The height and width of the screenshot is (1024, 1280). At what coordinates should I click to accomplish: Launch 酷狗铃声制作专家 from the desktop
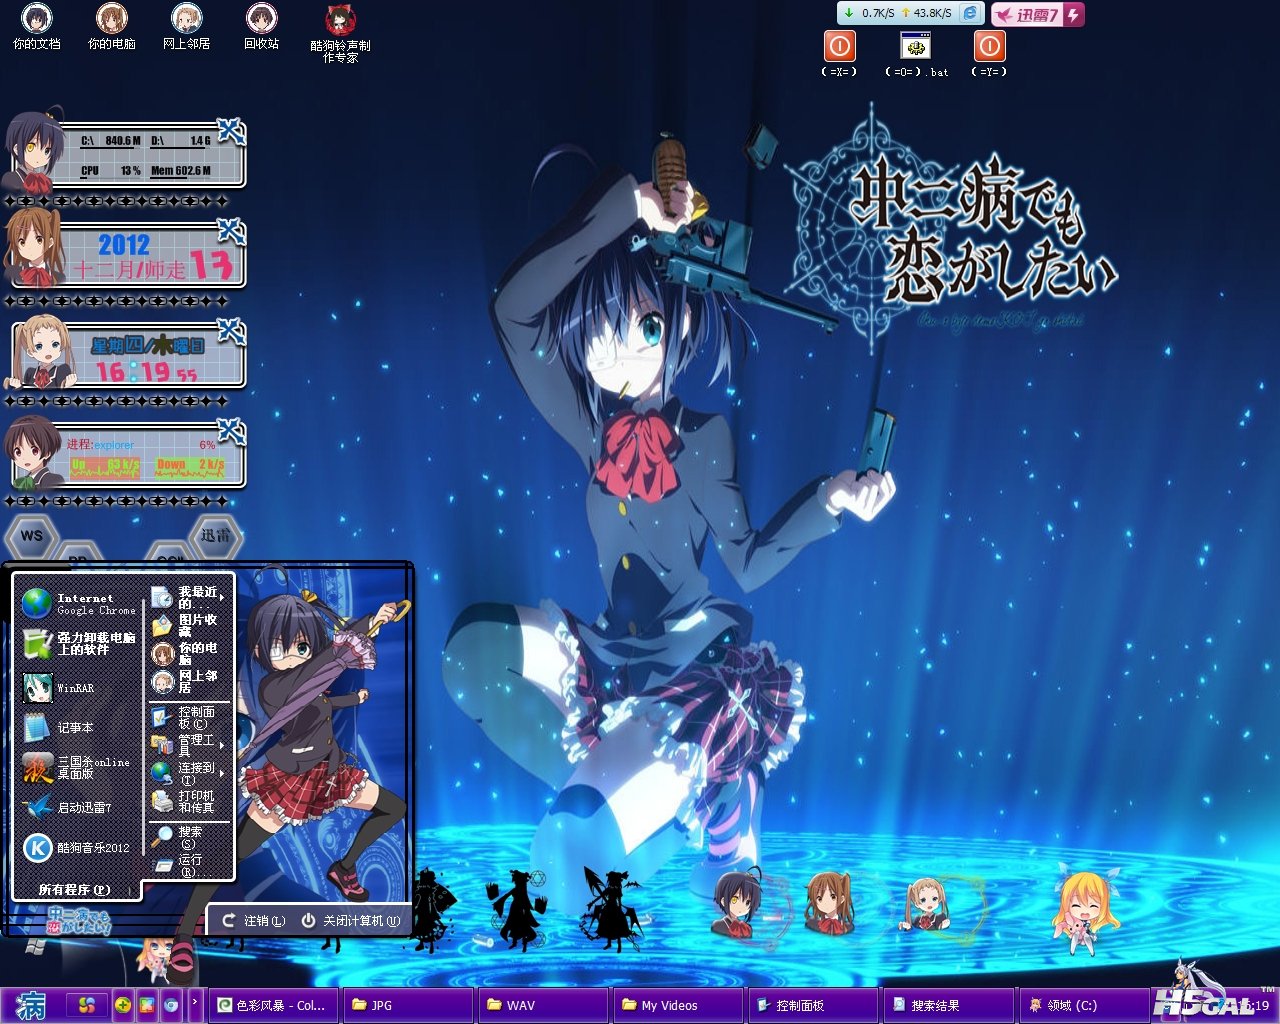click(340, 34)
